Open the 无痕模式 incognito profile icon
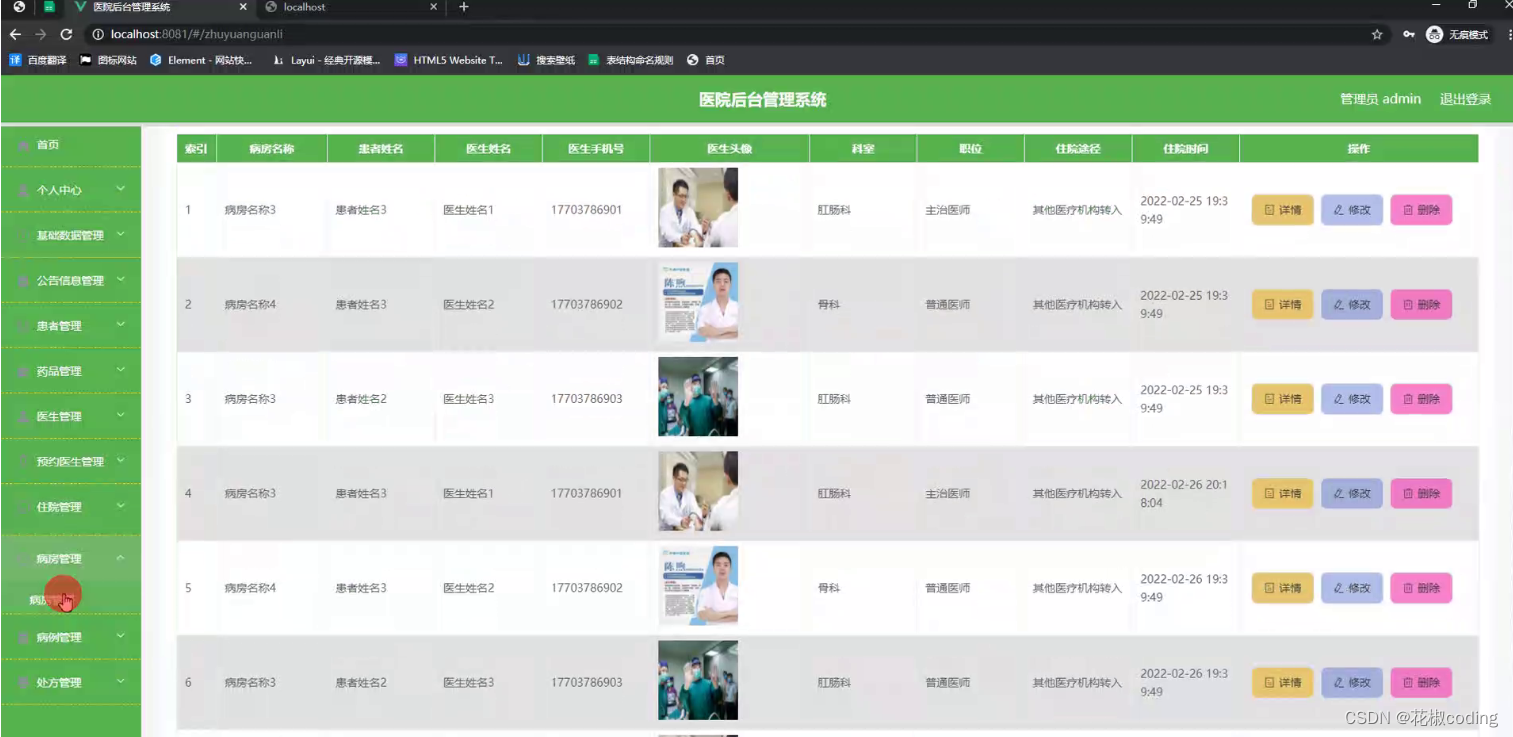Screen dimensions: 1513x737 [x=1457, y=34]
